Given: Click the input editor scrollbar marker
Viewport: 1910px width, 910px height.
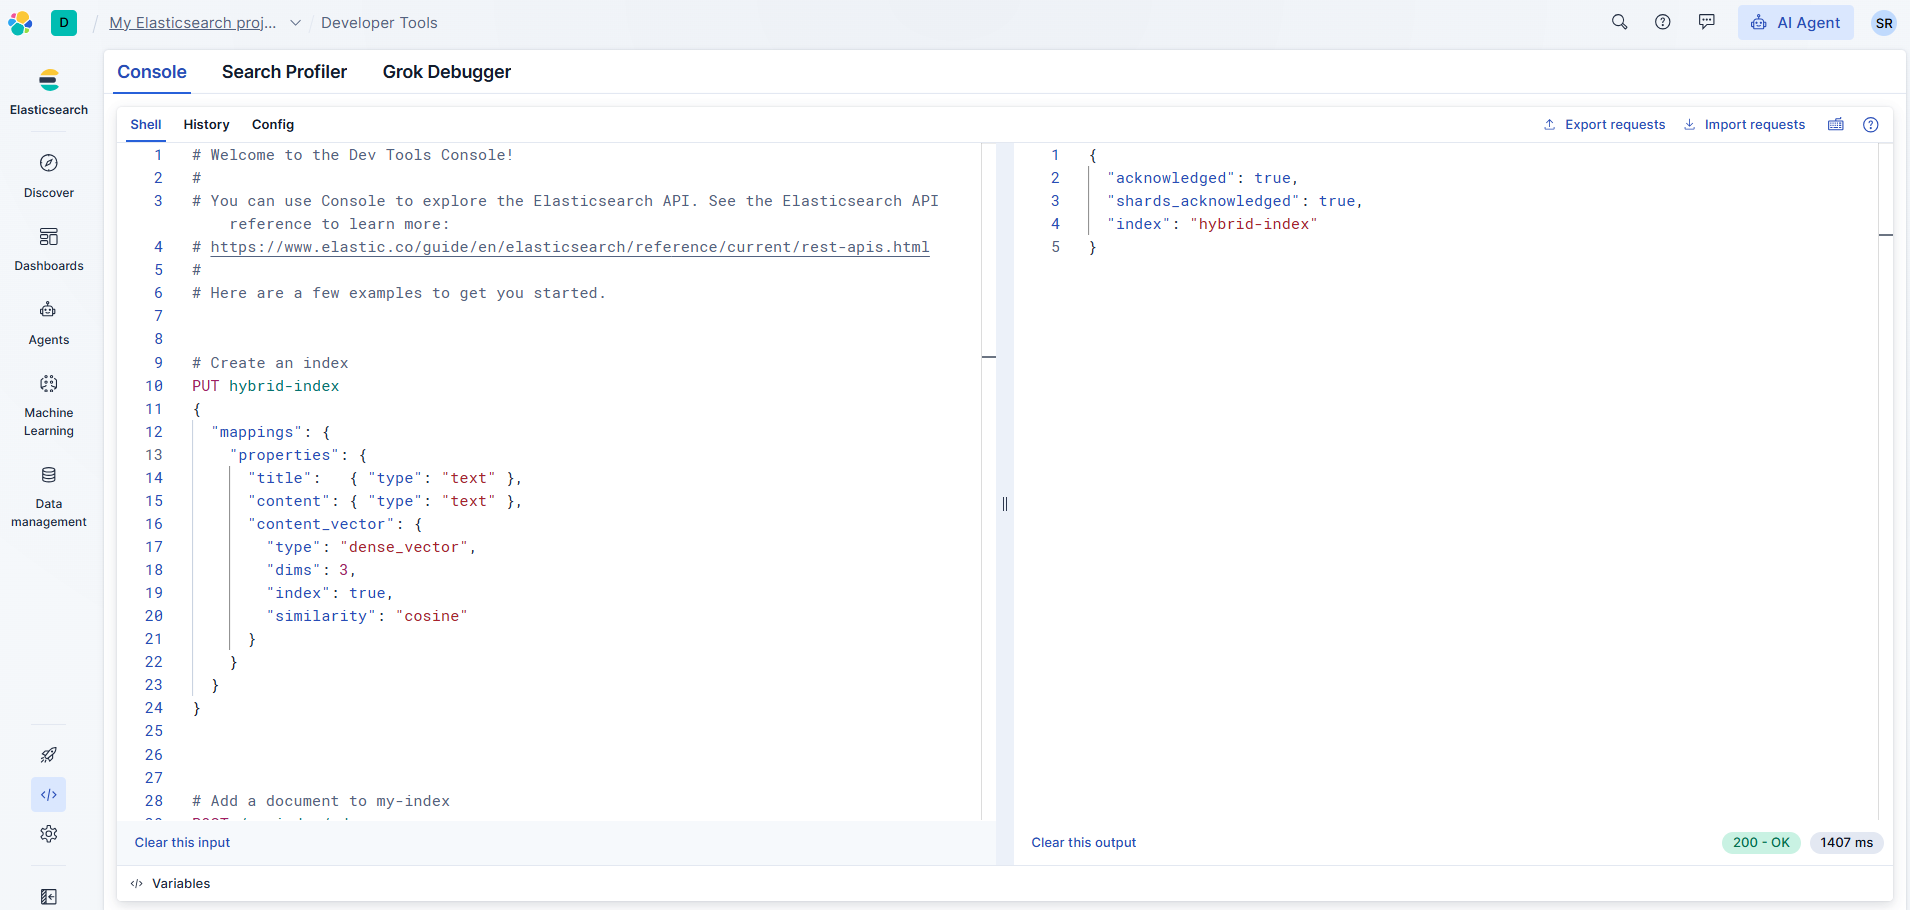Looking at the screenshot, I should [x=989, y=357].
